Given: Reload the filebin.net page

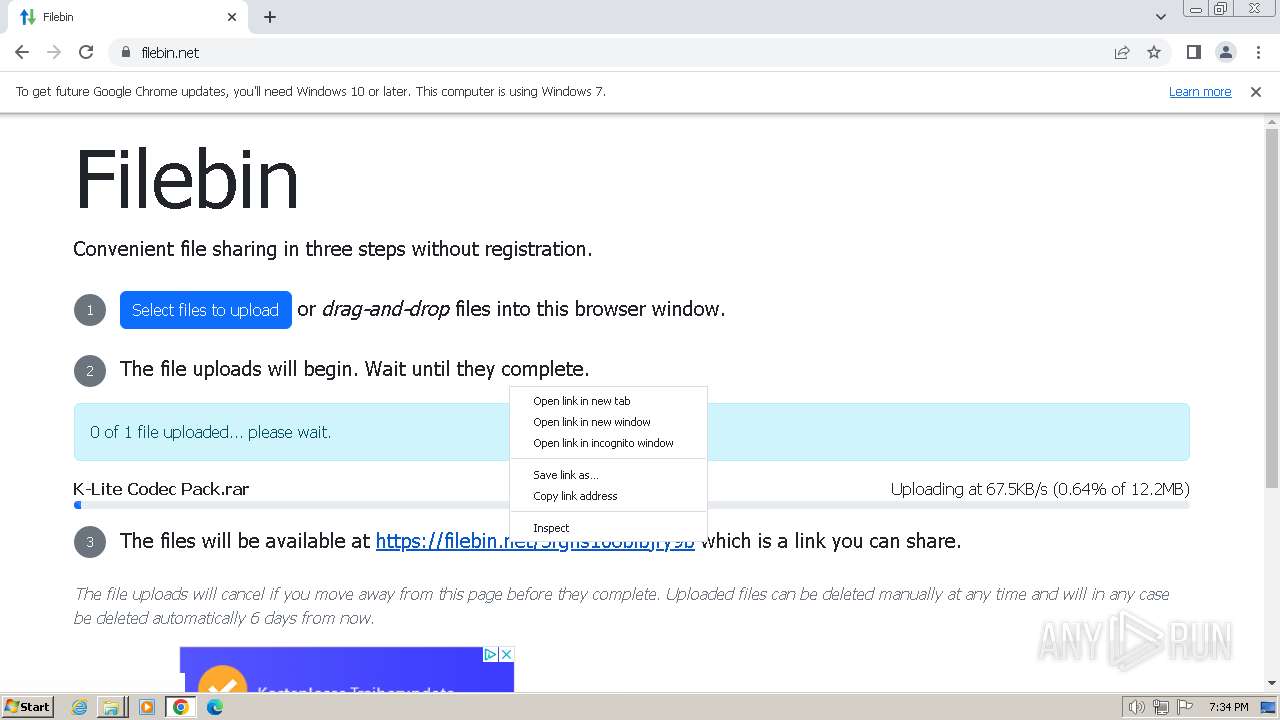Looking at the screenshot, I should tap(86, 52).
